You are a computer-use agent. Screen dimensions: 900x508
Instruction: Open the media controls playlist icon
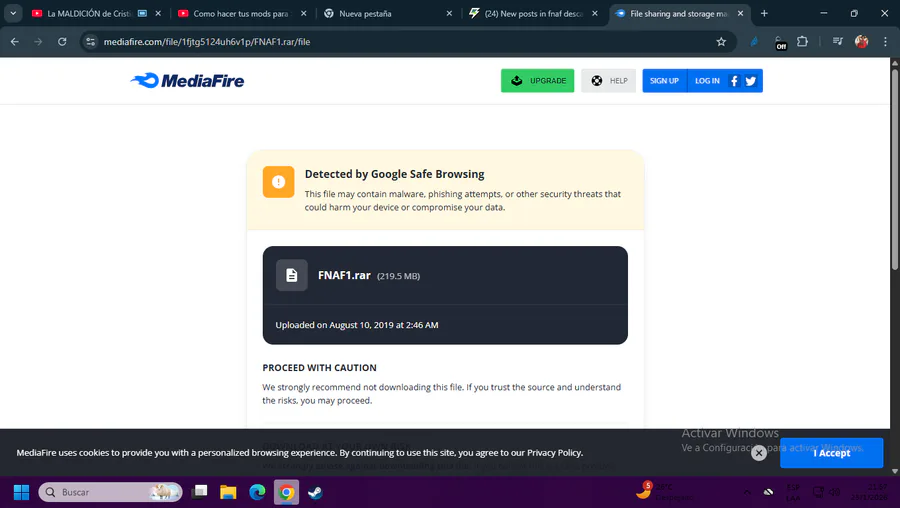pos(837,41)
